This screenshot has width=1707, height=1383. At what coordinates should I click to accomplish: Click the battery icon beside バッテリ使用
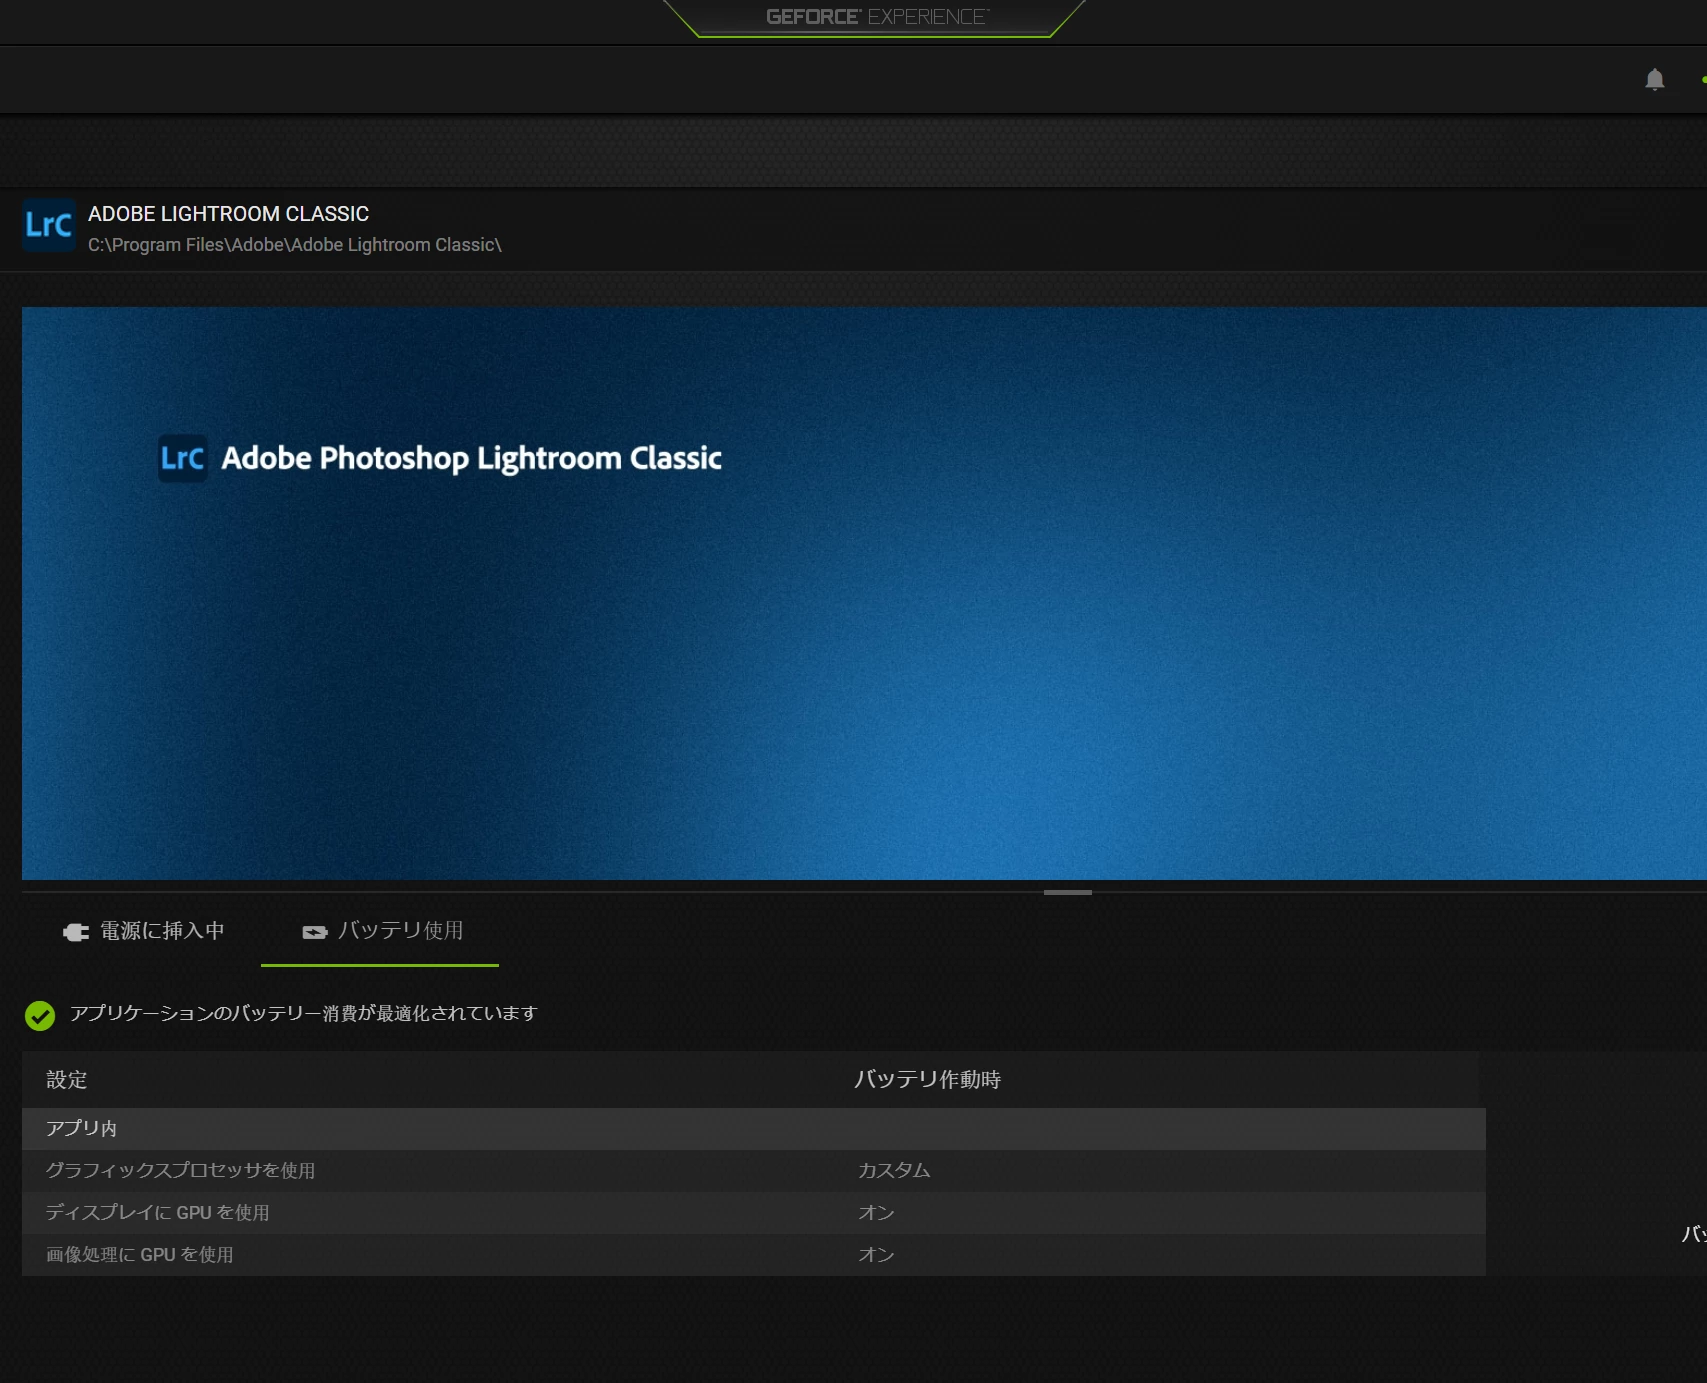[315, 932]
